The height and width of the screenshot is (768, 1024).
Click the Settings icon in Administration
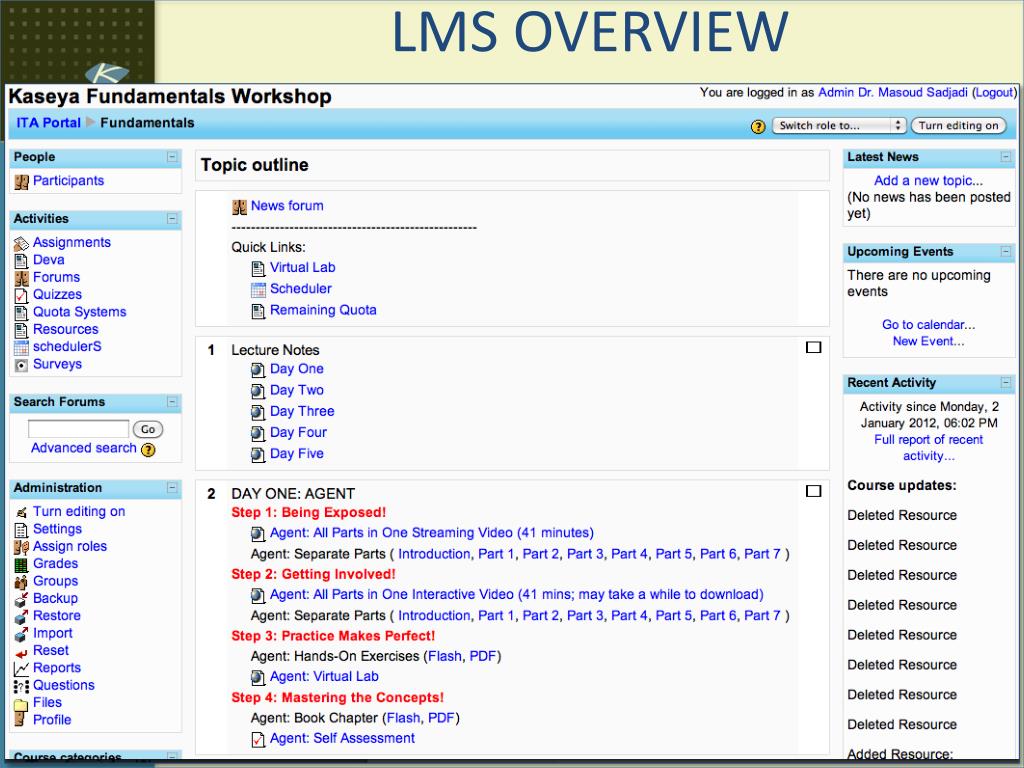22,530
